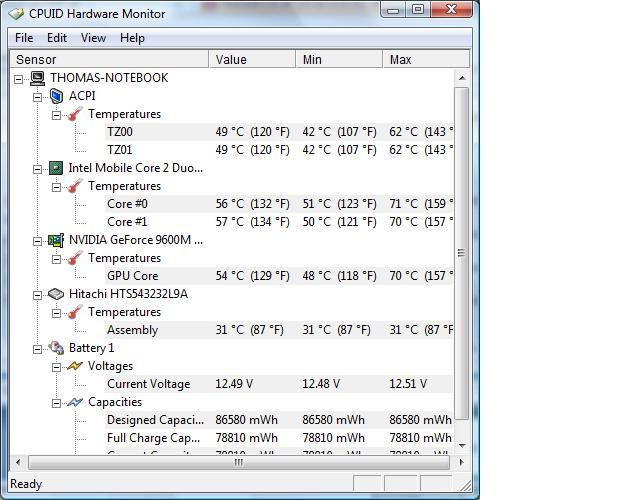Viewport: 640px width, 500px height.
Task: Select the Full Charge Cap... row
Action: (278, 438)
